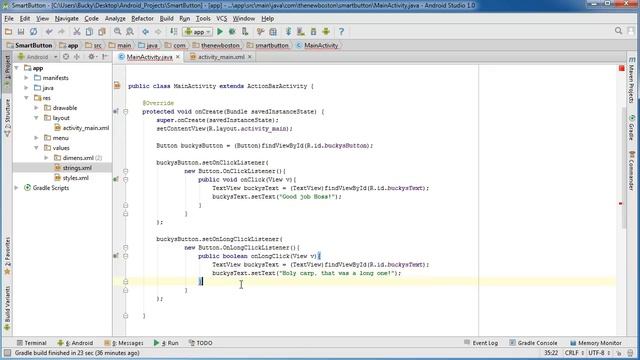Open the Memory Monitor panel

click(596, 343)
